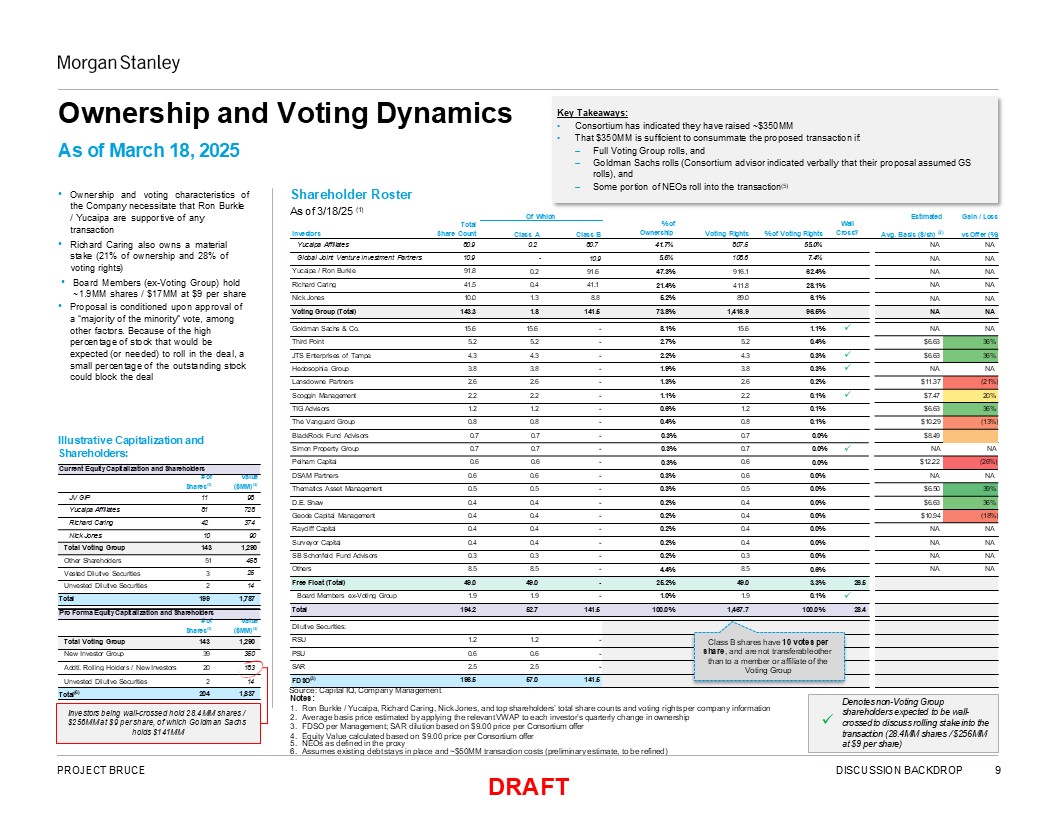
Task: Select the "Yucaipa / Ron Burkle" row label
Action: click(324, 271)
